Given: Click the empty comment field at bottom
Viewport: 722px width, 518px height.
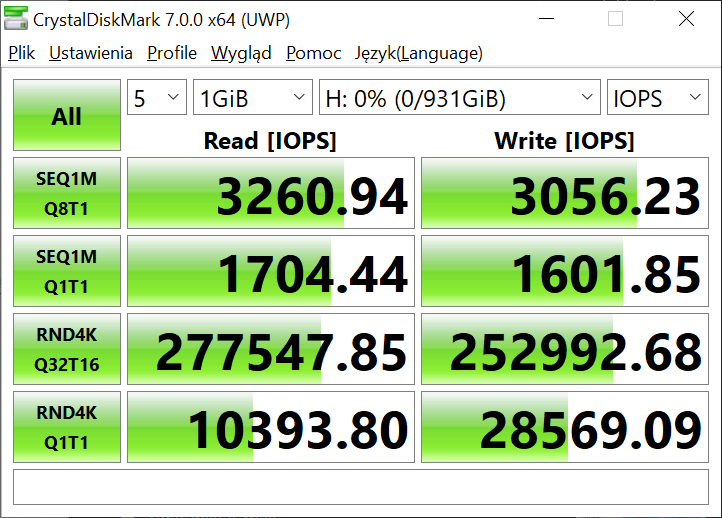Looking at the screenshot, I should click(360, 487).
